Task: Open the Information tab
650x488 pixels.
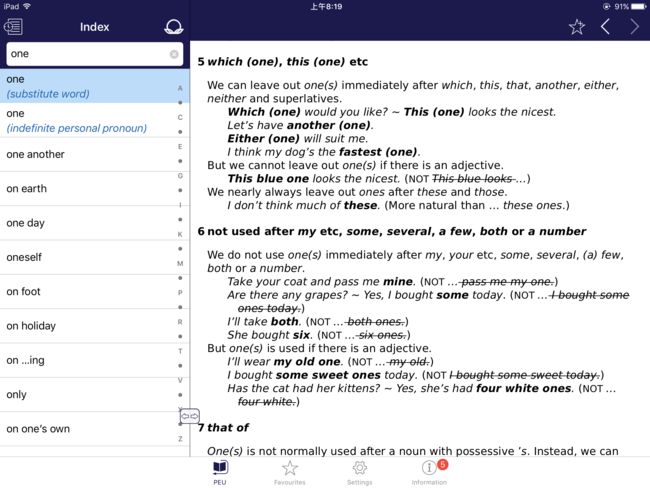Action: (x=429, y=472)
